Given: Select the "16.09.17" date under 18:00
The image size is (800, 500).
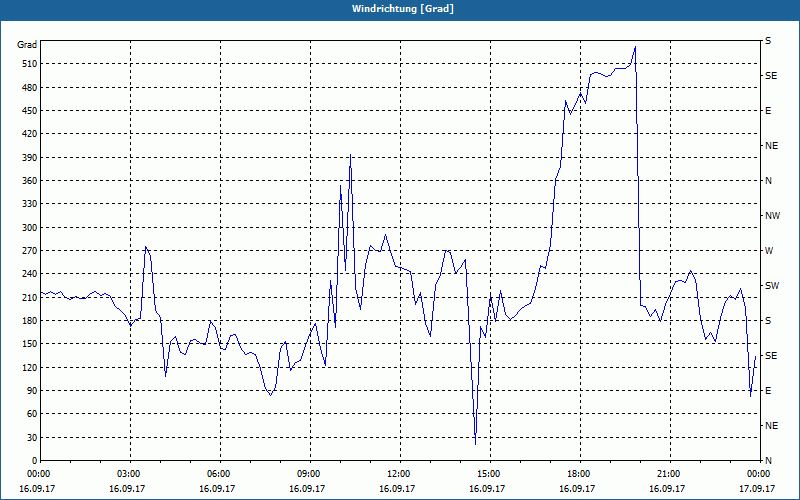Looking at the screenshot, I should [x=577, y=489].
